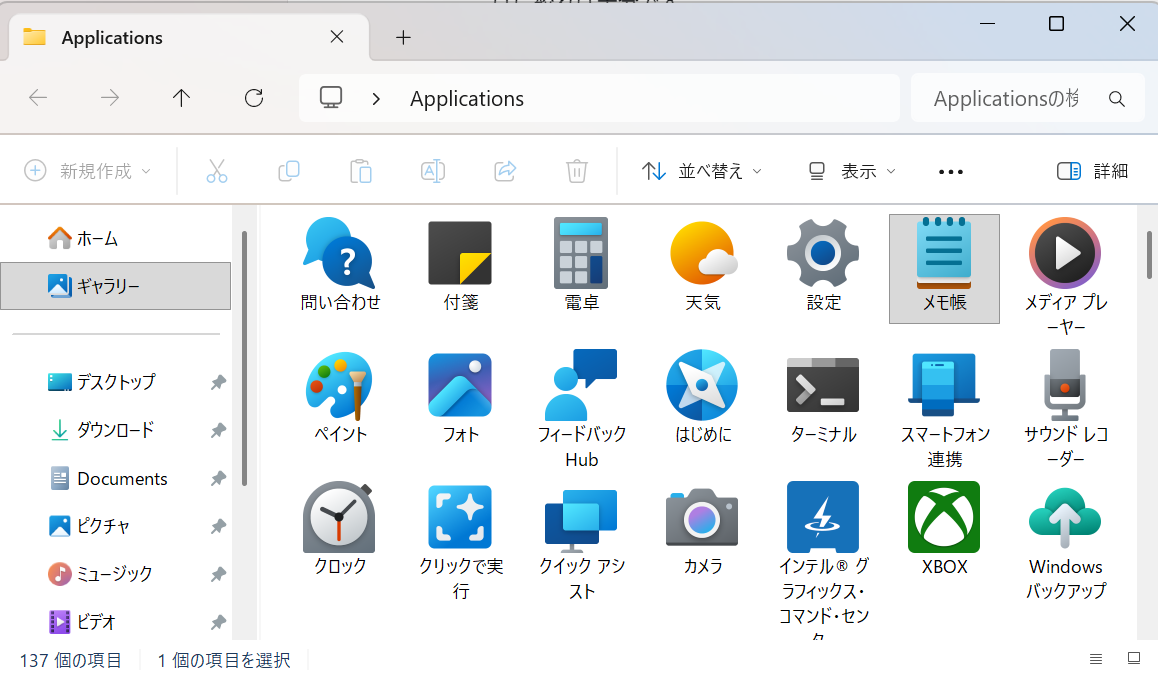
Task: Open the はじめに app icon
Action: pyautogui.click(x=702, y=385)
